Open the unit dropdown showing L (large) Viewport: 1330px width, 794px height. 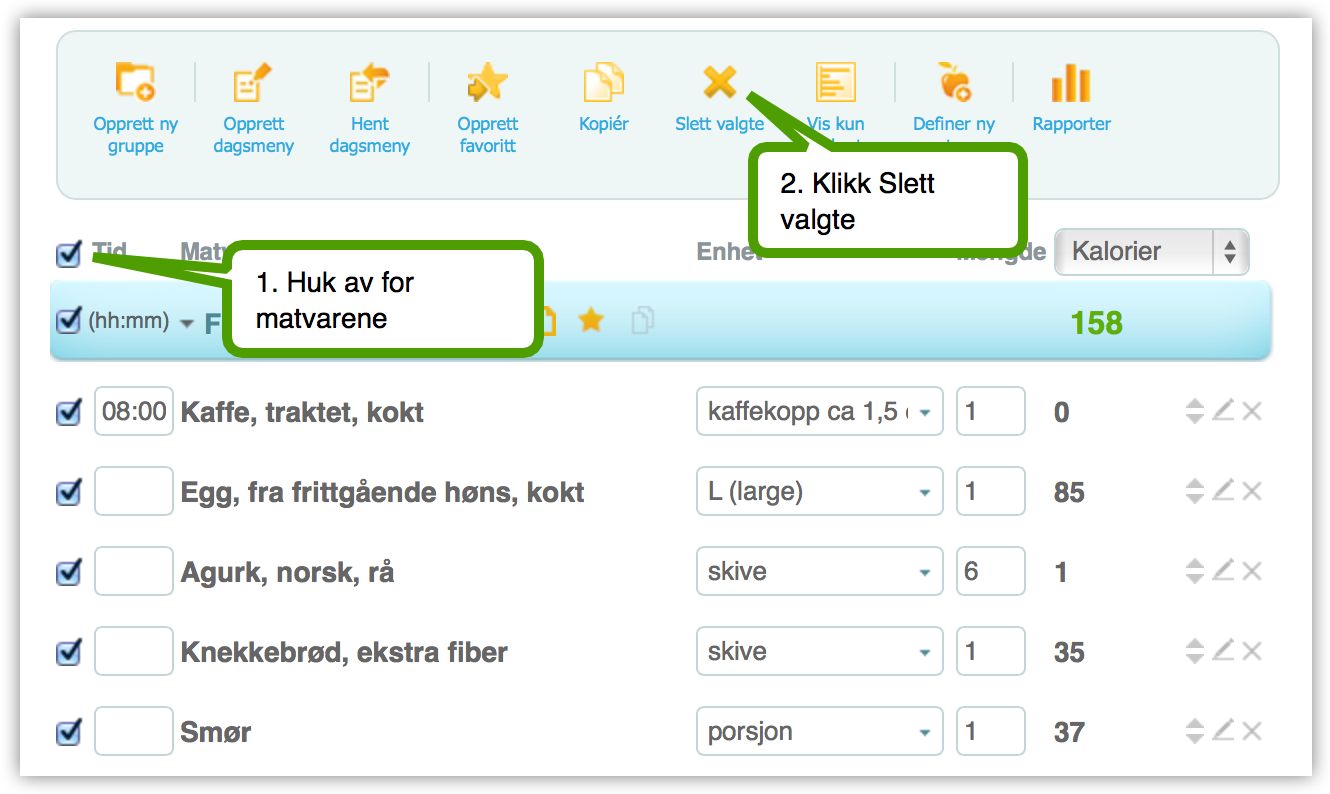coord(820,492)
